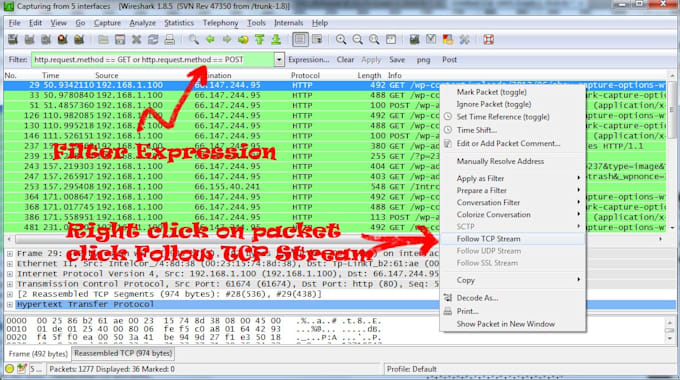The image size is (680, 380).
Task: Open the Statistics menu
Action: coord(179,23)
